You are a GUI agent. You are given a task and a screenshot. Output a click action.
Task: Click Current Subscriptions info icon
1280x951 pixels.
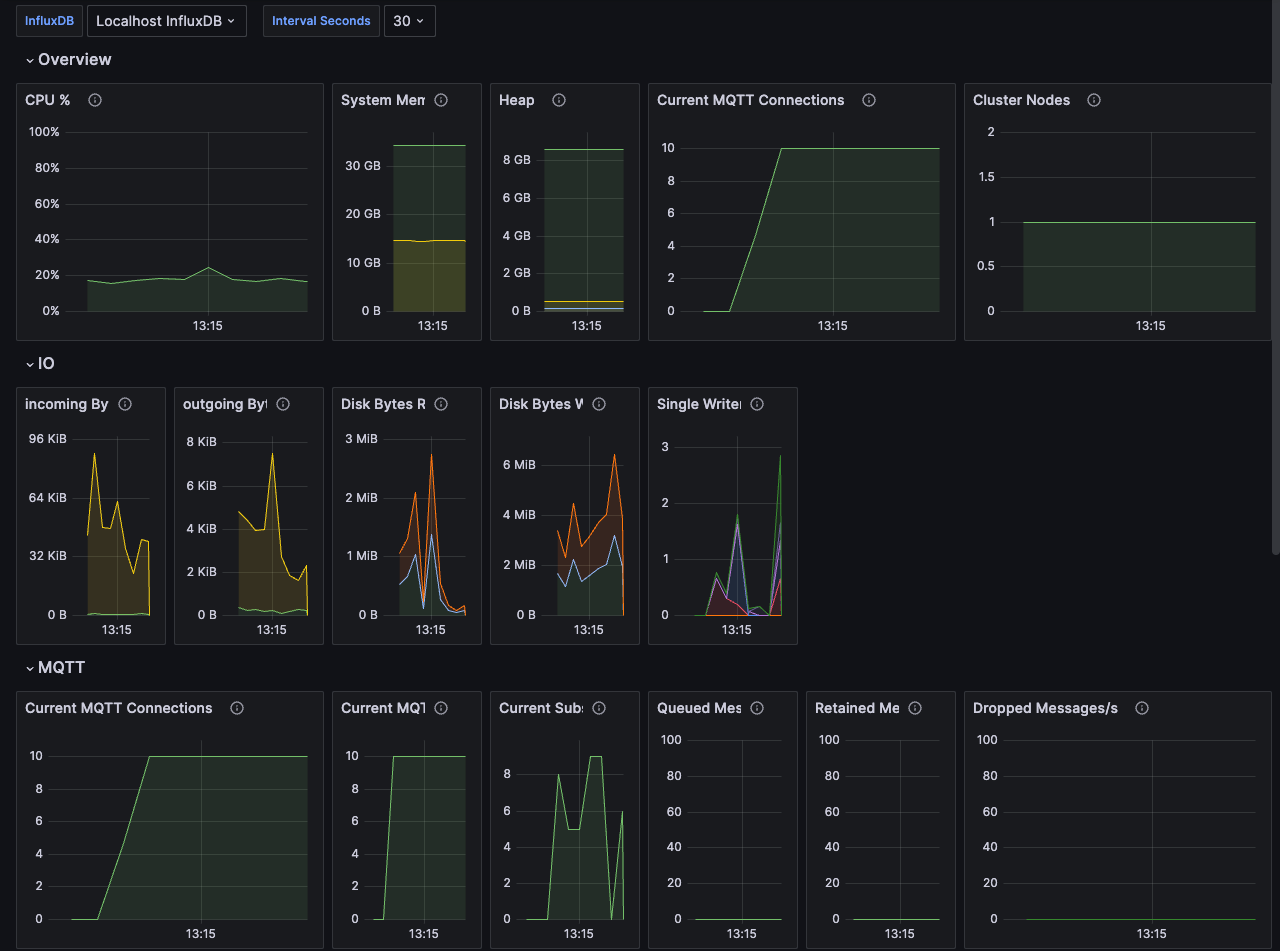(599, 708)
